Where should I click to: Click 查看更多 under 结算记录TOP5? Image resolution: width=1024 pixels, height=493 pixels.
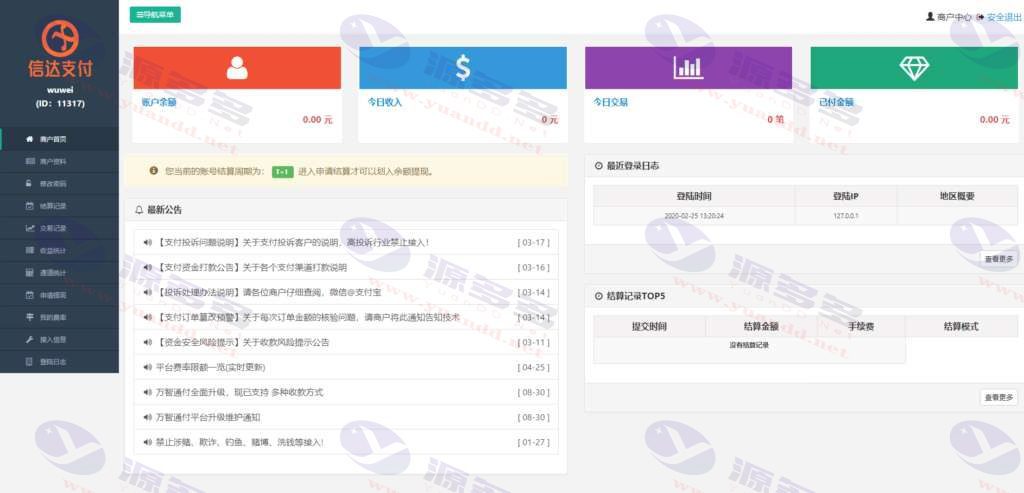(999, 397)
